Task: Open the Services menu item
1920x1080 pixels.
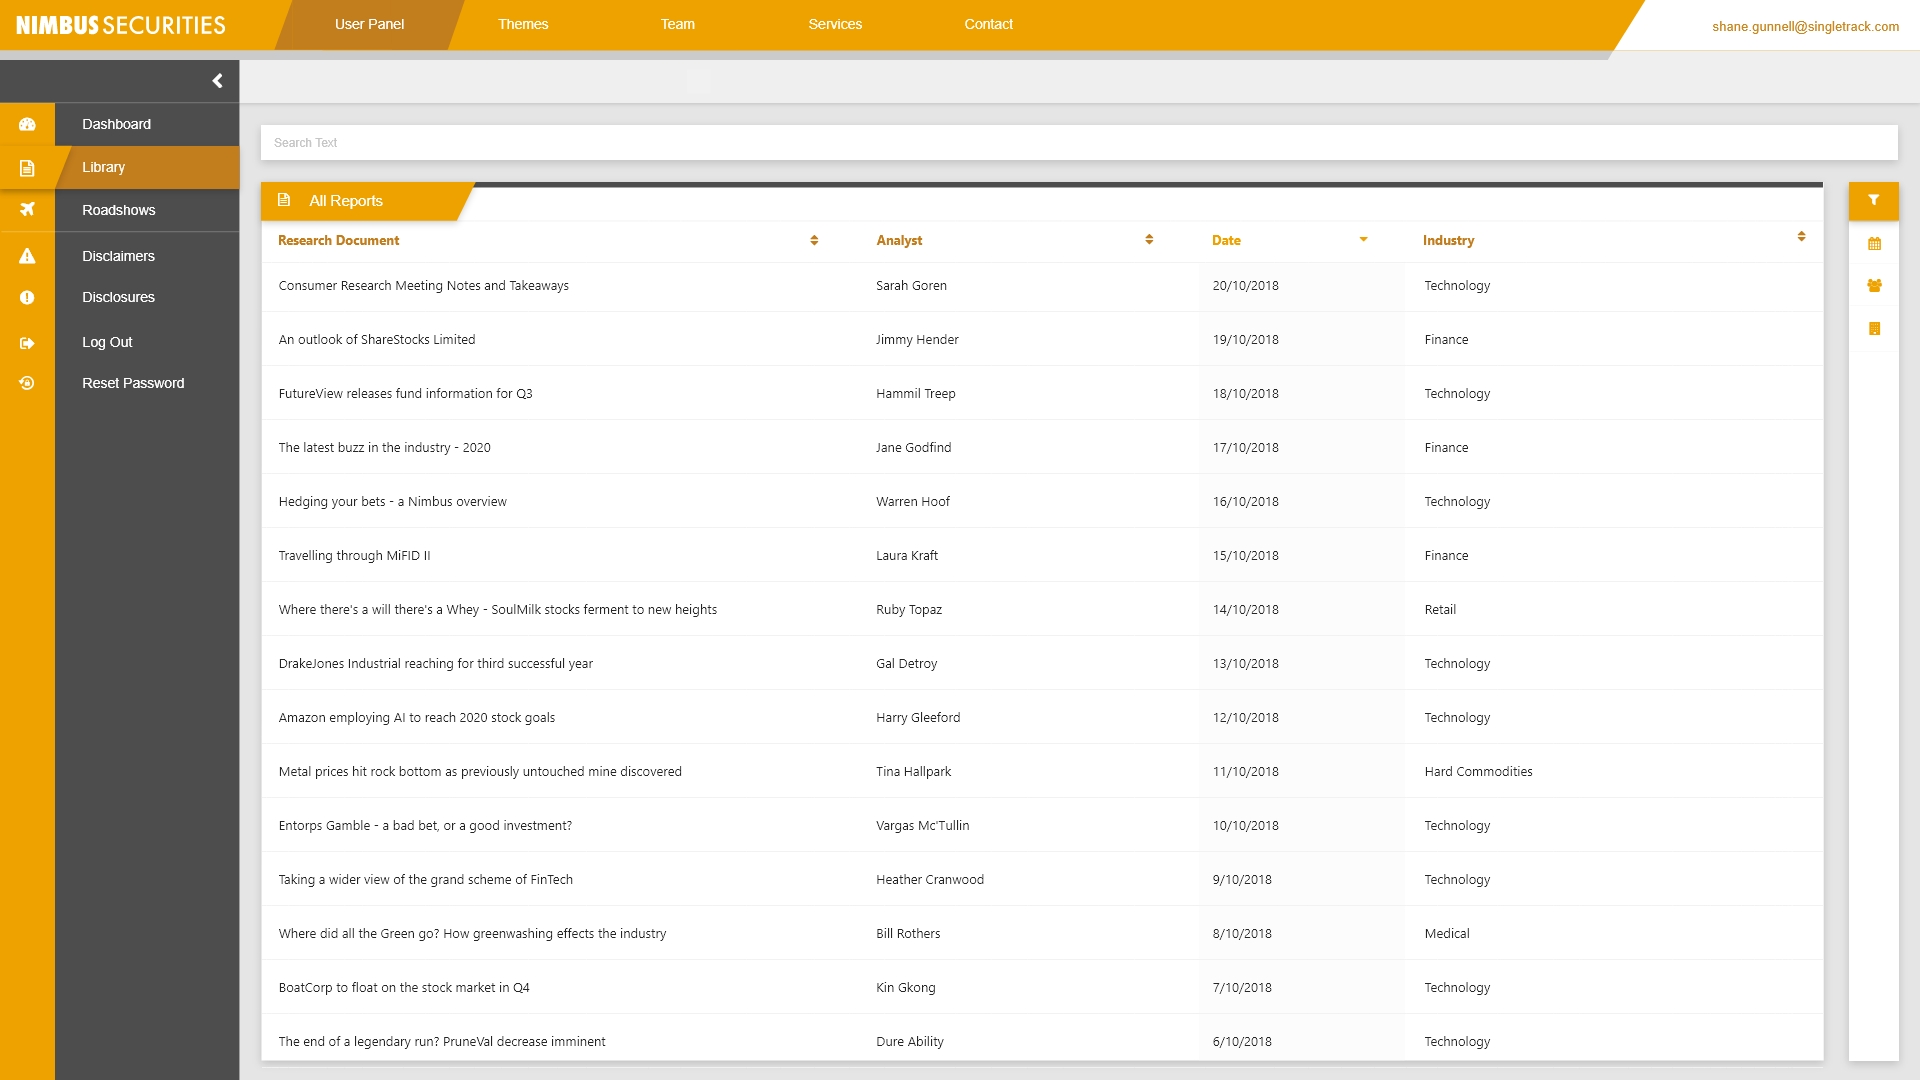Action: click(835, 24)
